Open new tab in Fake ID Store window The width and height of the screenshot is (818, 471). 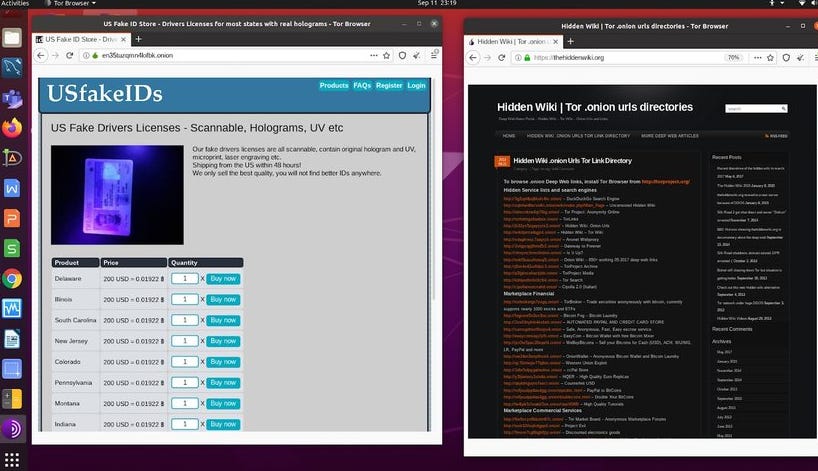(139, 39)
